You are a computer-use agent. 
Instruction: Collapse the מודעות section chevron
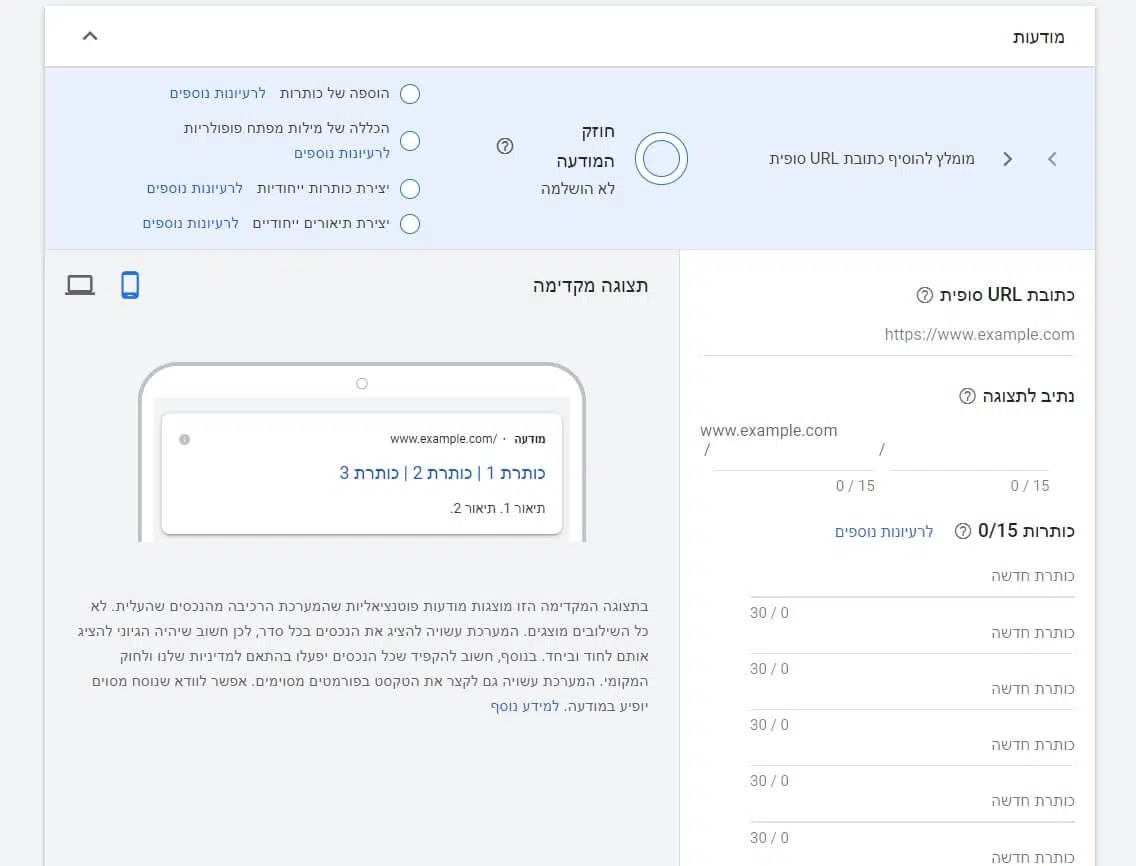[x=90, y=36]
